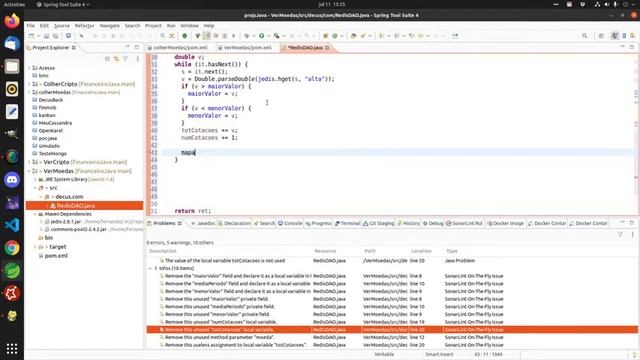Viewport: 640px width, 360px height.
Task: Click the Collapse All icon in Project Explorer
Action: click(107, 59)
